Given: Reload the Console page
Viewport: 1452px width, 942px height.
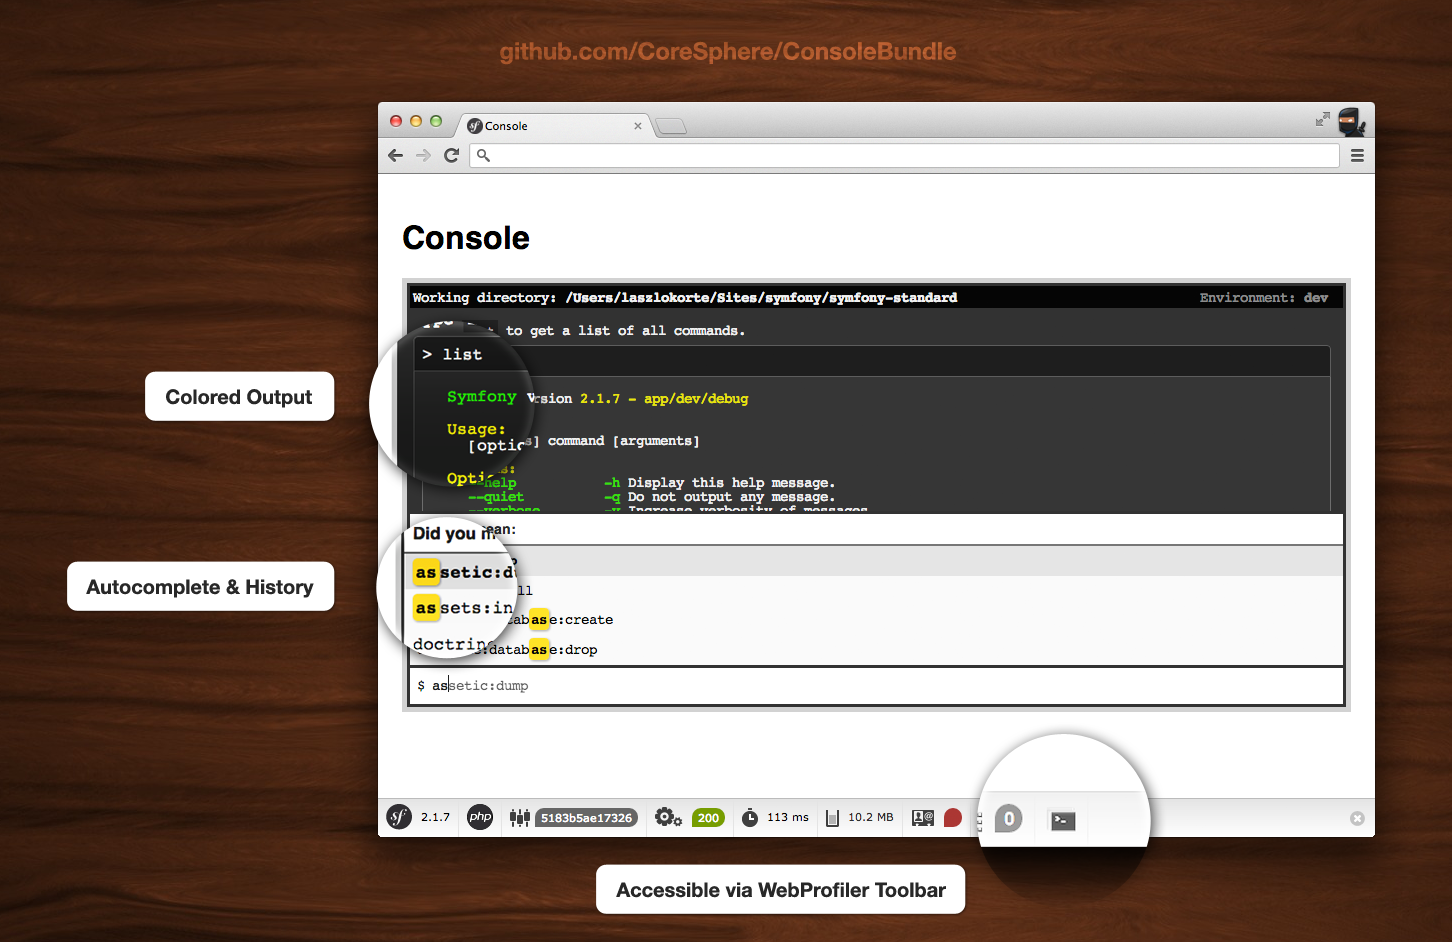Looking at the screenshot, I should tap(451, 155).
